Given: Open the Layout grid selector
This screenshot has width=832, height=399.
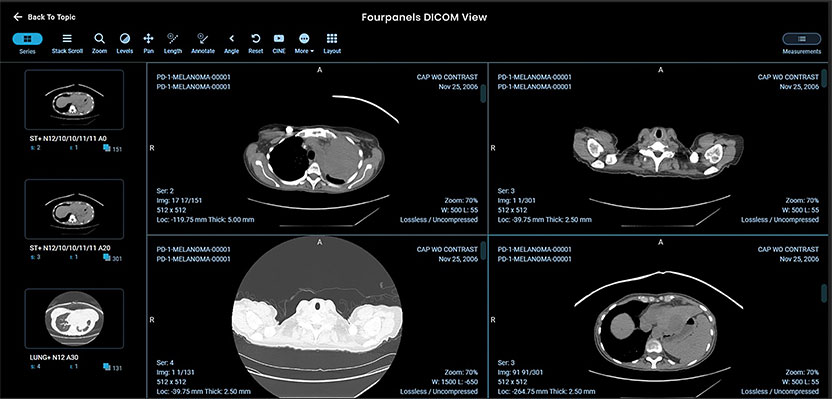Looking at the screenshot, I should tap(332, 39).
